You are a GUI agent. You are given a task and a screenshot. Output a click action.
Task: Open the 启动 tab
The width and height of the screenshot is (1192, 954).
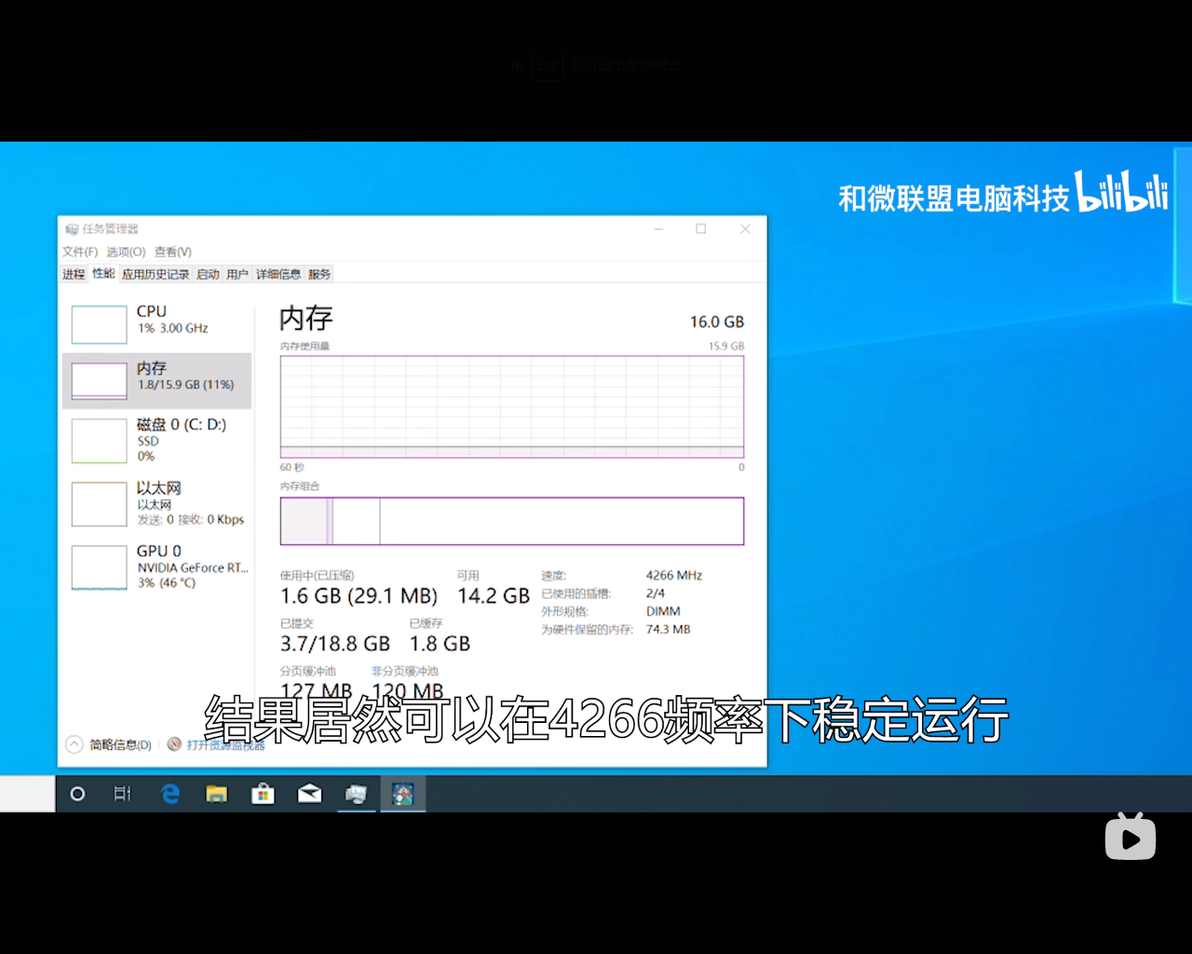pos(208,274)
